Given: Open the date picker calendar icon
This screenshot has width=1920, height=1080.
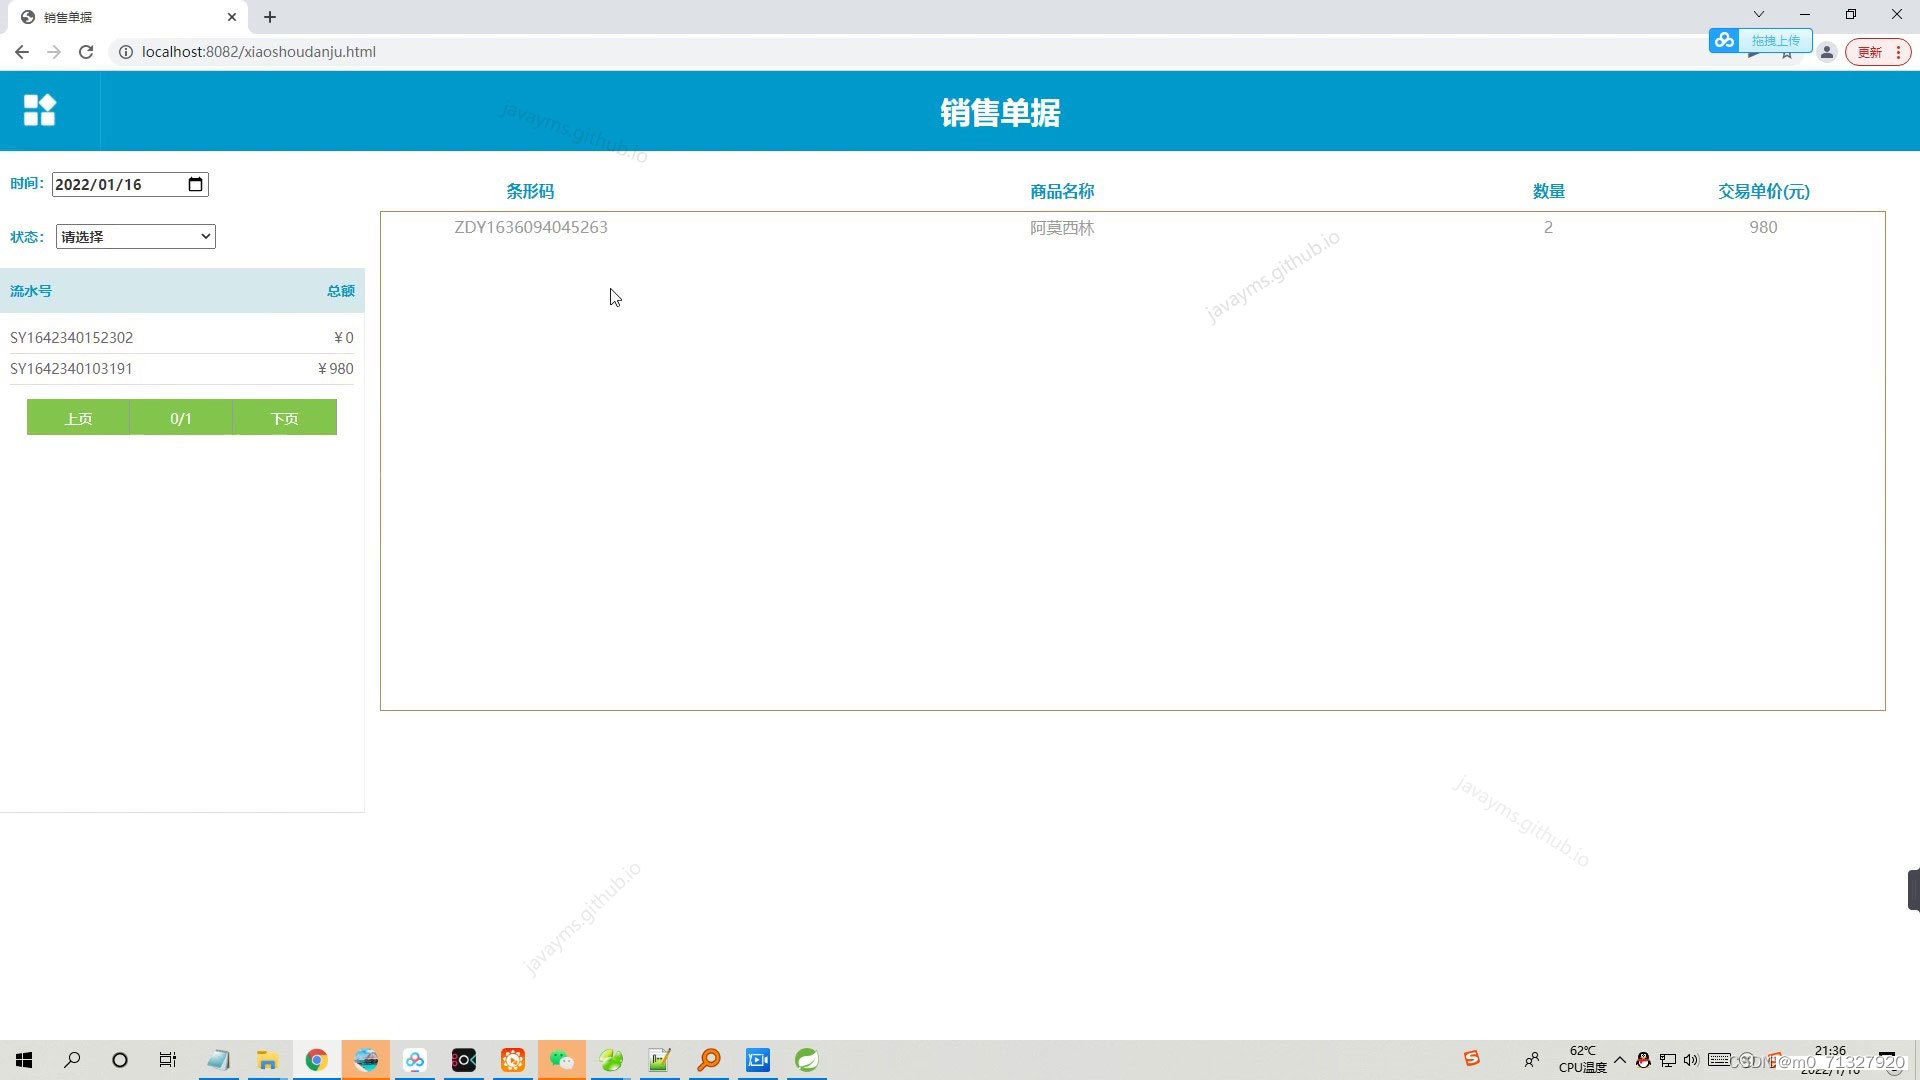Looking at the screenshot, I should pos(195,184).
